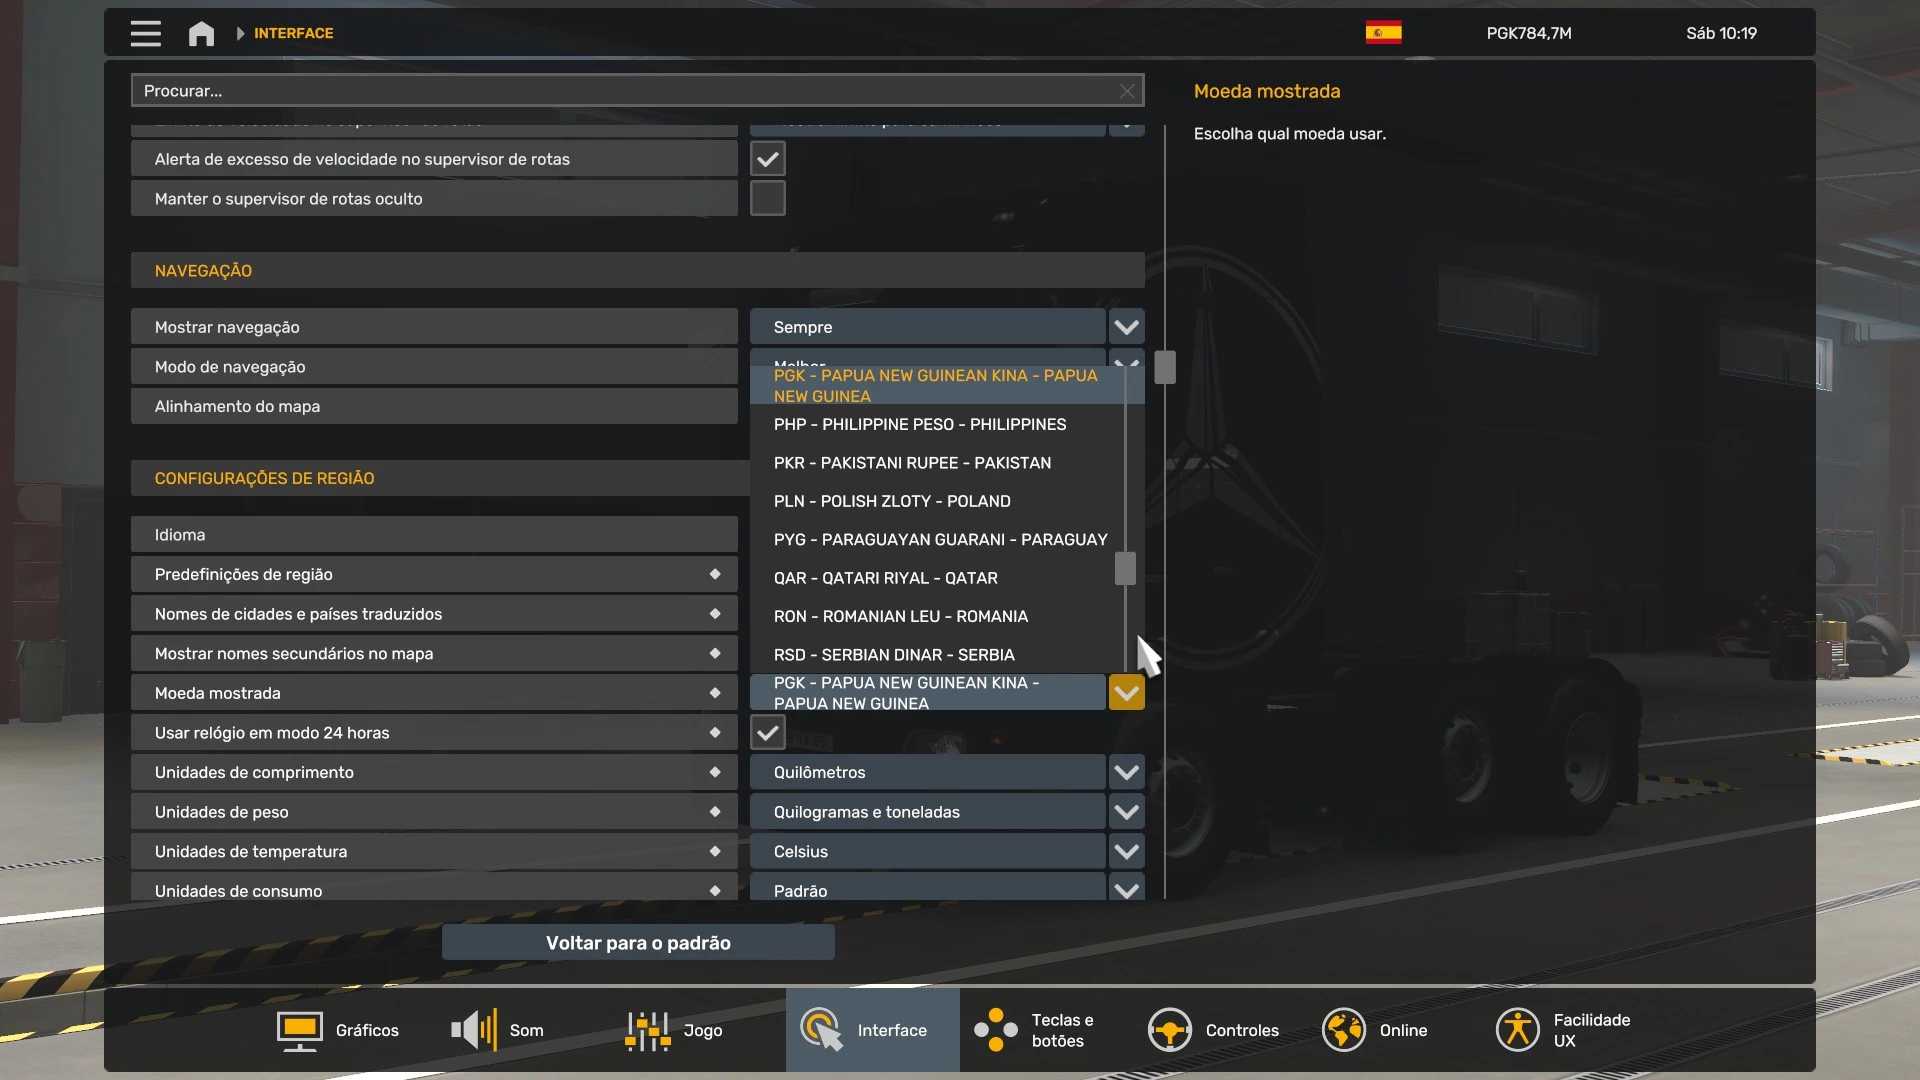The width and height of the screenshot is (1920, 1080).
Task: Open Facilidade UX accessibility icon
Action: tap(1517, 1030)
